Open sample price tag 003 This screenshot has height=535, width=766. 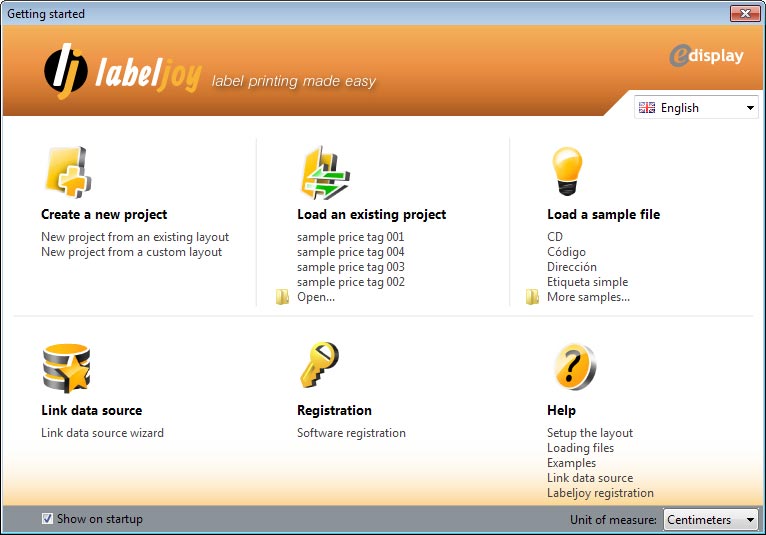coord(351,267)
